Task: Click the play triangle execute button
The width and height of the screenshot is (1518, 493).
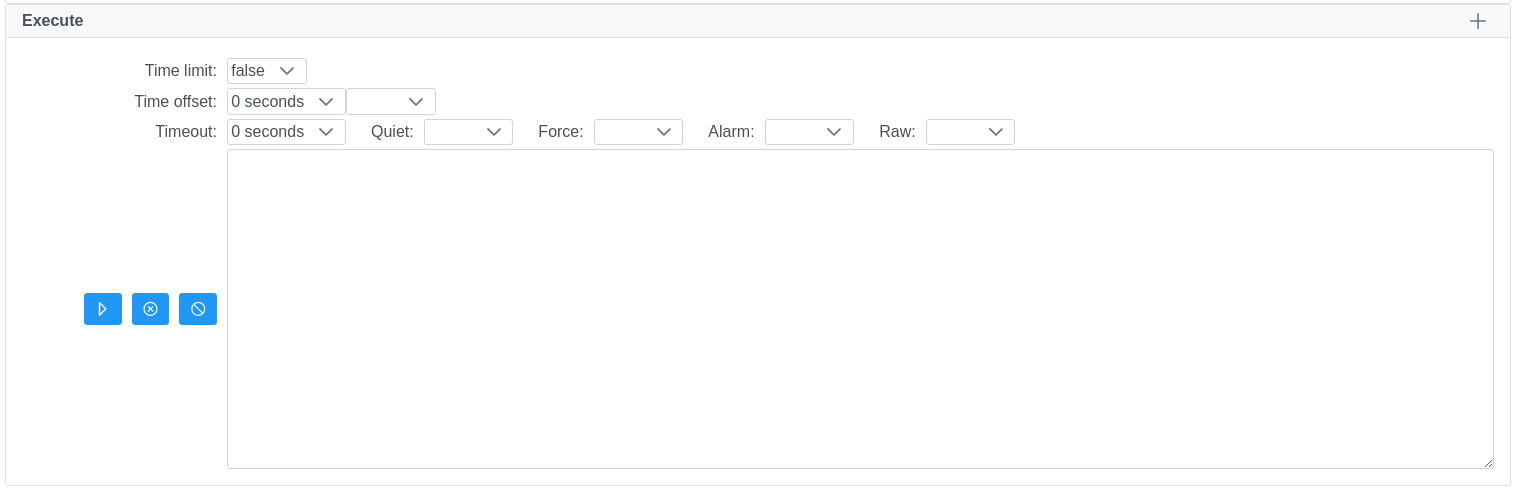Action: click(x=102, y=309)
